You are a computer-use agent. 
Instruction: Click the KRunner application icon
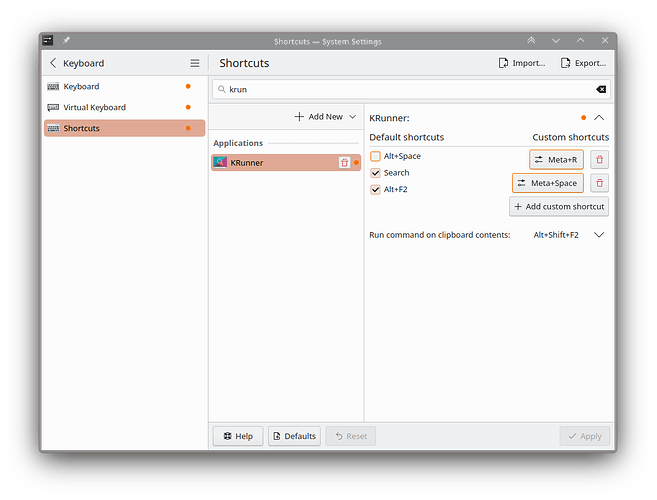point(220,163)
